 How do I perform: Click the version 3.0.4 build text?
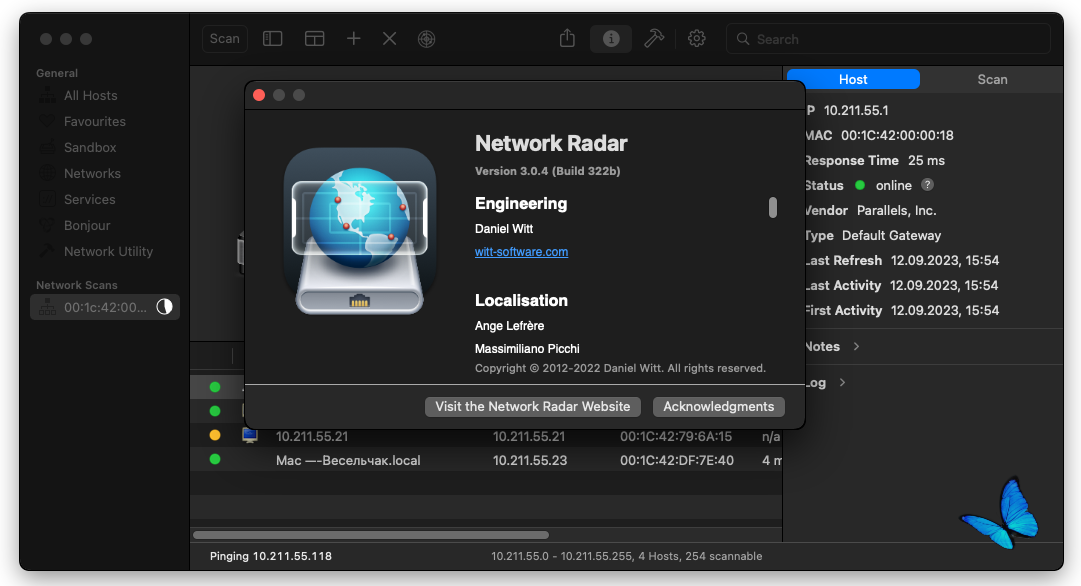(547, 171)
